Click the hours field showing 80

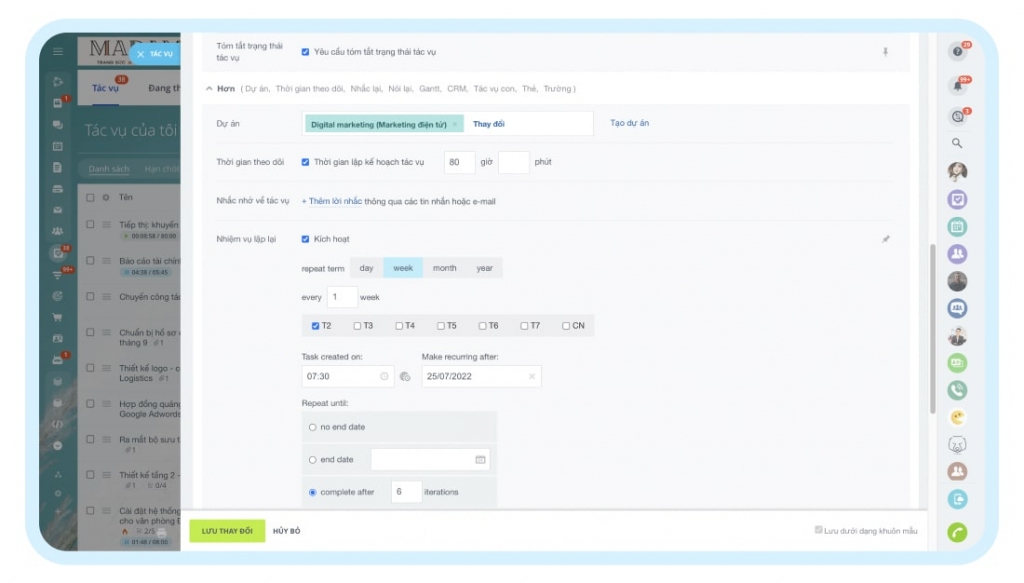click(x=459, y=162)
